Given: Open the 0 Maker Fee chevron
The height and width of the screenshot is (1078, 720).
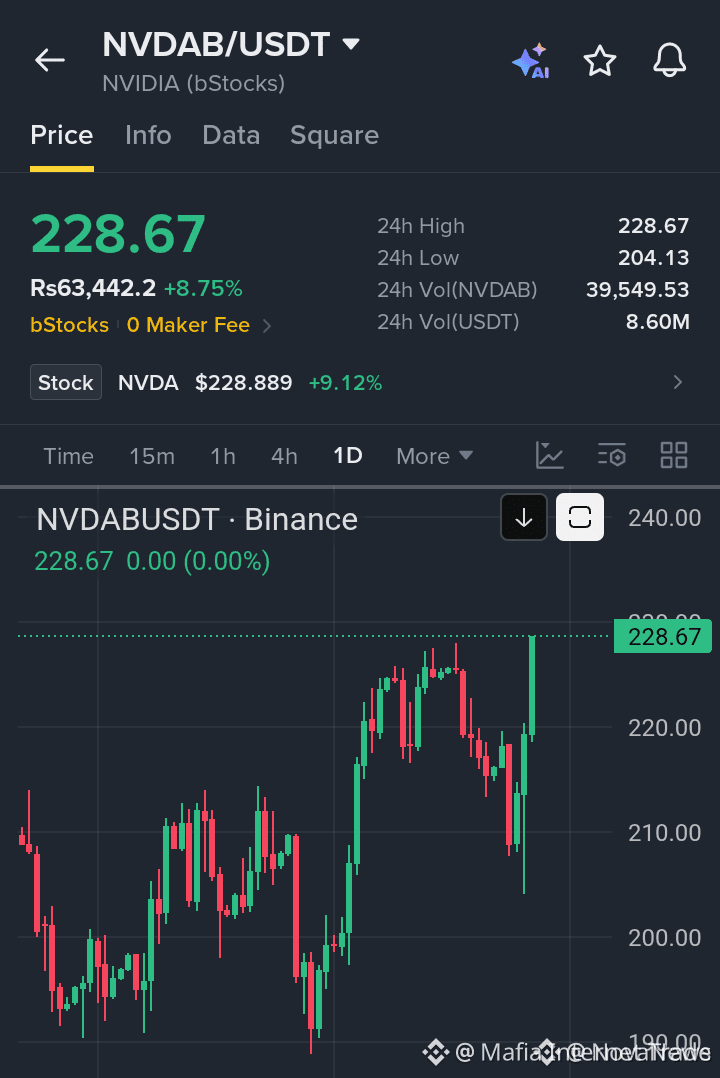Looking at the screenshot, I should [267, 326].
